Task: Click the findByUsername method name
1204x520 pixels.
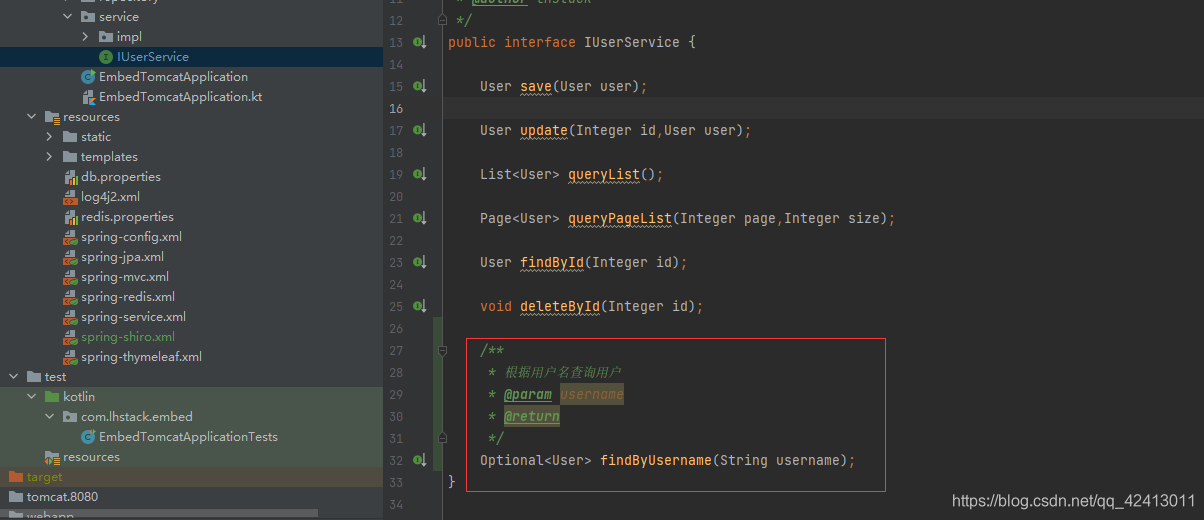Action: pos(656,460)
